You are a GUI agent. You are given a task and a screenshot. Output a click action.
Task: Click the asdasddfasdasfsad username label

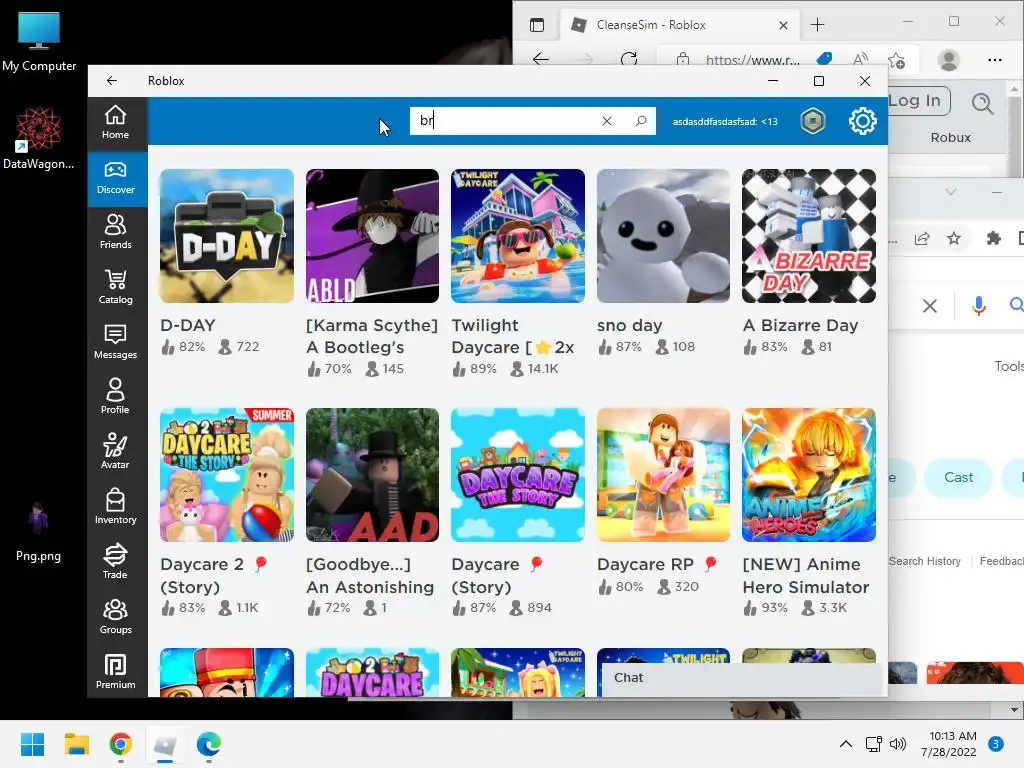click(725, 121)
